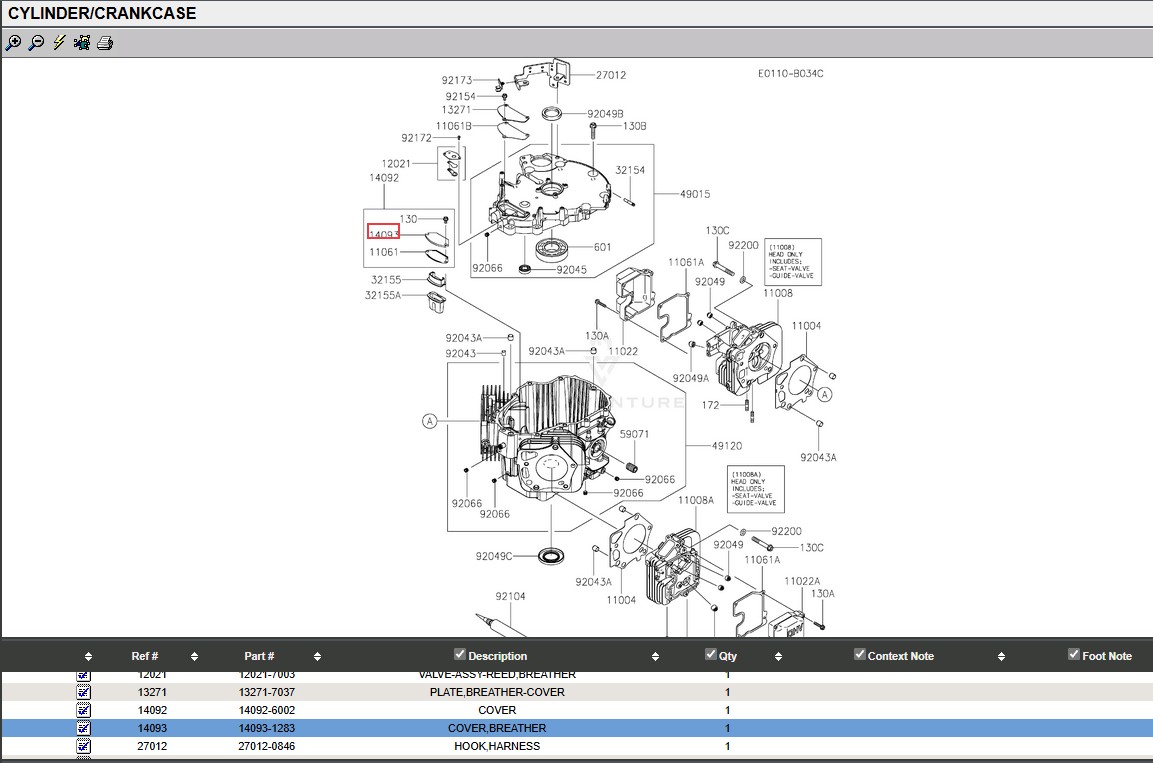Viewport: 1153px width, 763px height.
Task: Click the zoom out magnifier icon
Action: pyautogui.click(x=36, y=43)
